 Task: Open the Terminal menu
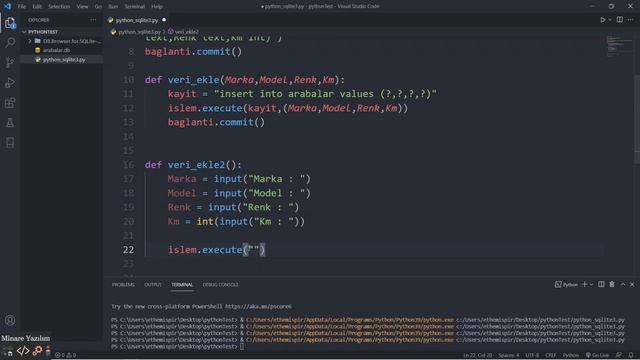coord(134,7)
